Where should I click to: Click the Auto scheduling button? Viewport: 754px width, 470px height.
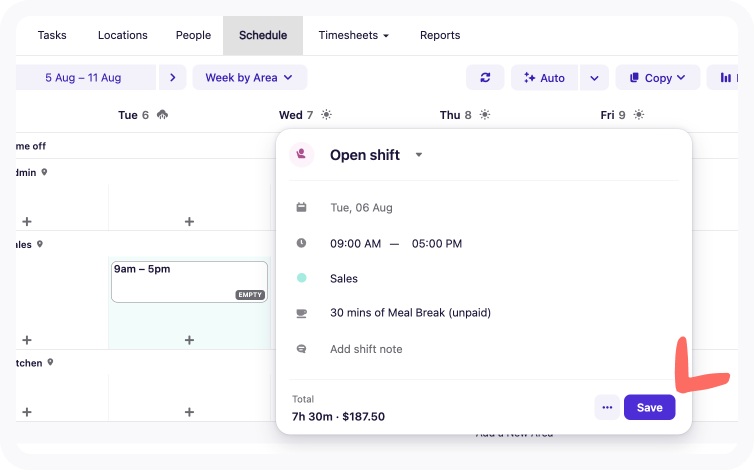[x=544, y=78]
